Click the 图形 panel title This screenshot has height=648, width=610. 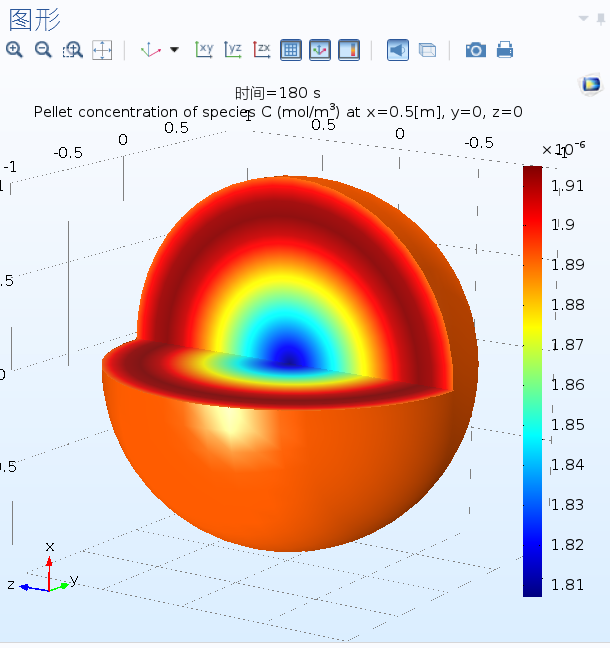(x=35, y=20)
